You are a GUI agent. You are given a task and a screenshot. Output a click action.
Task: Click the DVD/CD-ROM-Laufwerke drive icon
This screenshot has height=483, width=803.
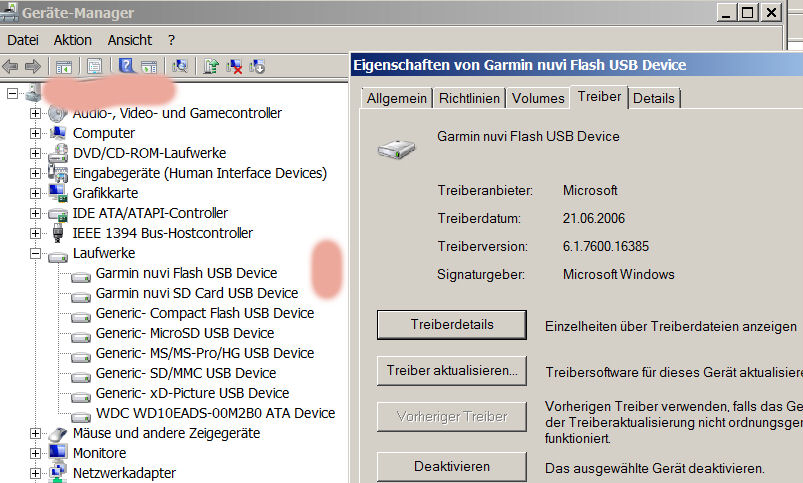(x=58, y=153)
